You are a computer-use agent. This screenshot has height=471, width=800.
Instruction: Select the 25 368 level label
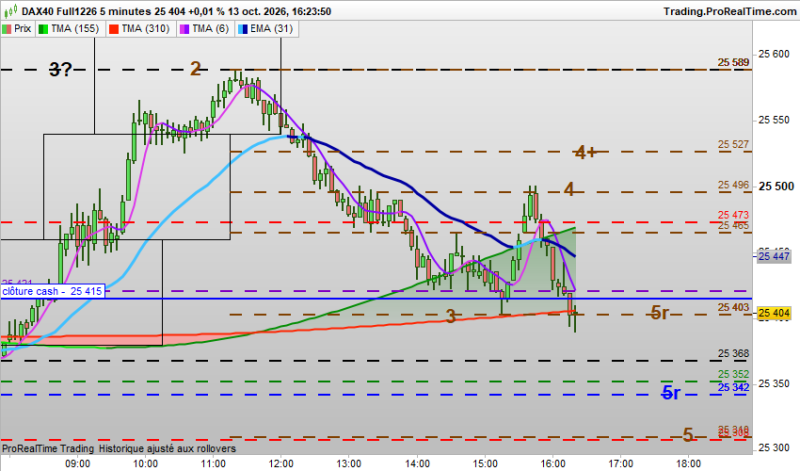[733, 353]
